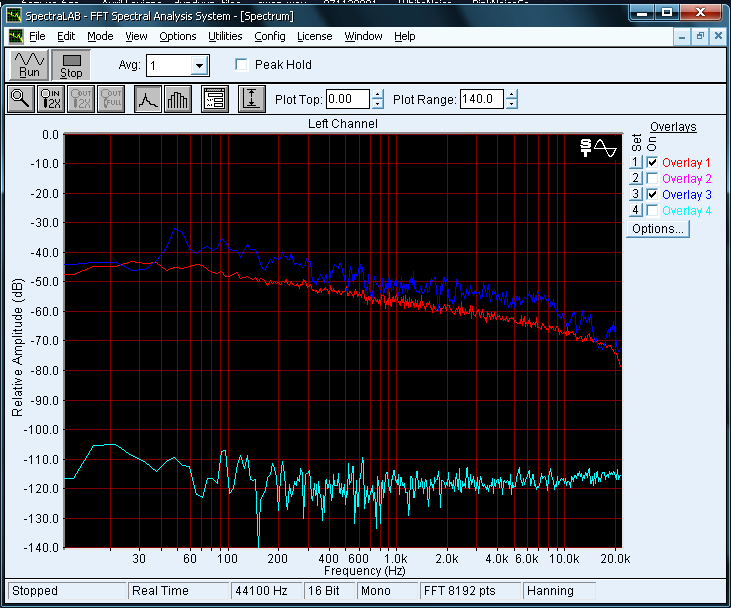This screenshot has height=608, width=731.
Task: Increase Plot Range with up arrow
Action: (x=512, y=94)
